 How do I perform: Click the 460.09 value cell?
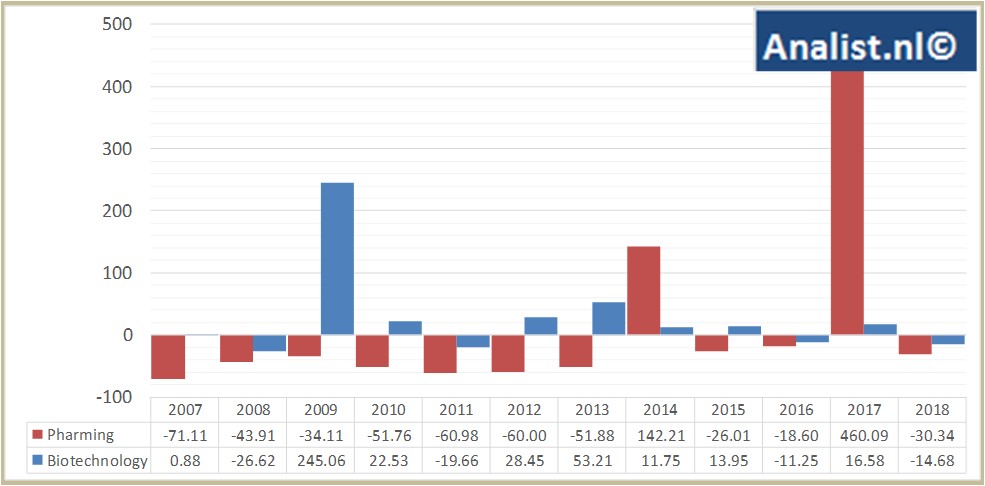[x=863, y=435]
